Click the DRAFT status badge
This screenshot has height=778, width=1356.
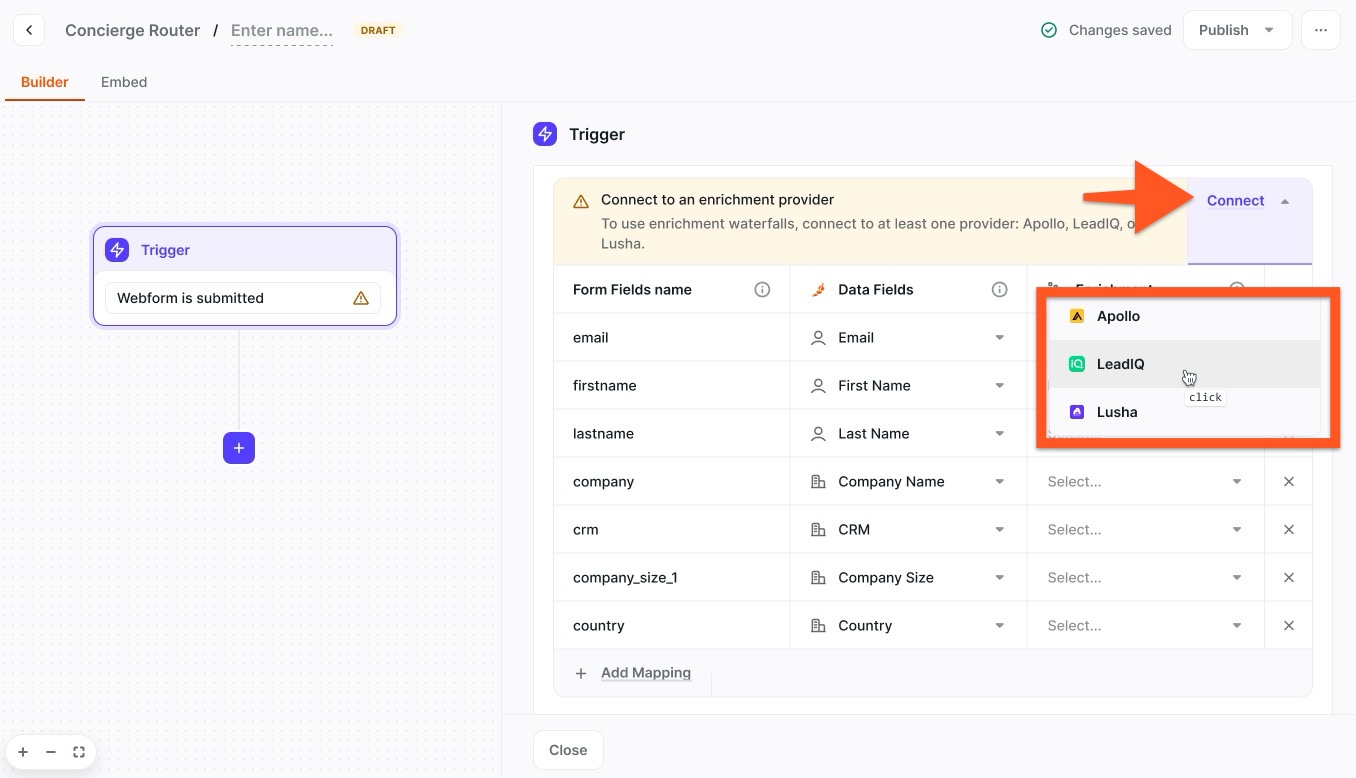(378, 30)
